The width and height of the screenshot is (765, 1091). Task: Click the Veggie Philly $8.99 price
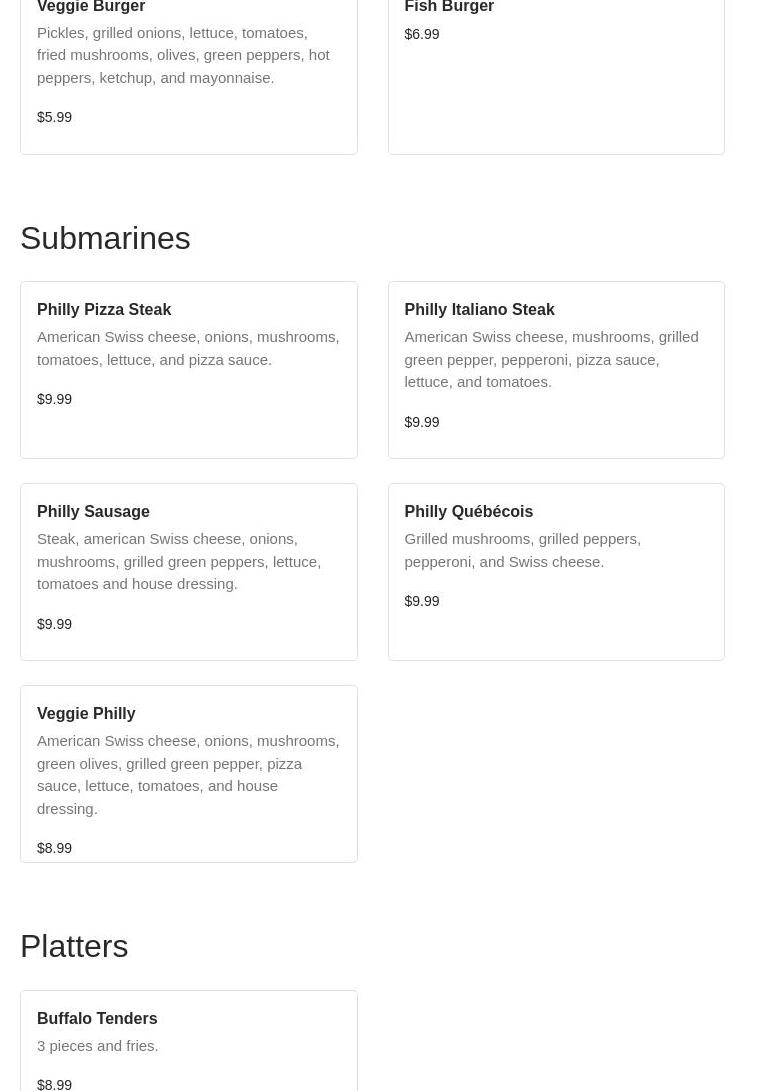tap(55, 848)
